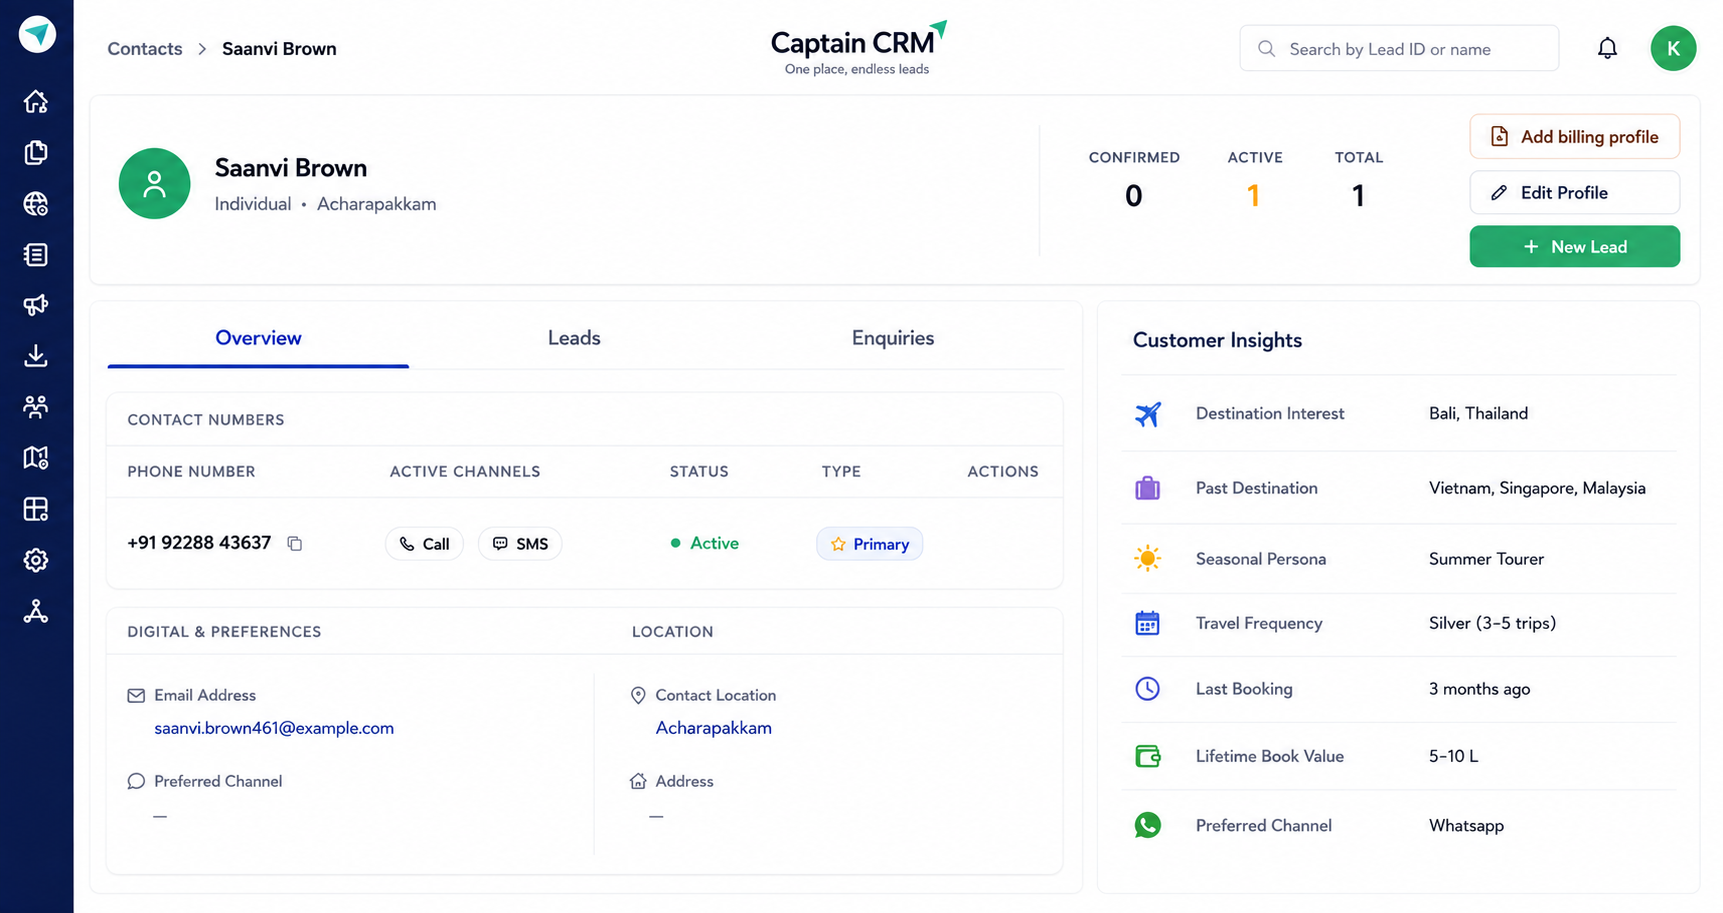1723x913 pixels.
Task: Click the Contact Location pin icon
Action: [638, 695]
